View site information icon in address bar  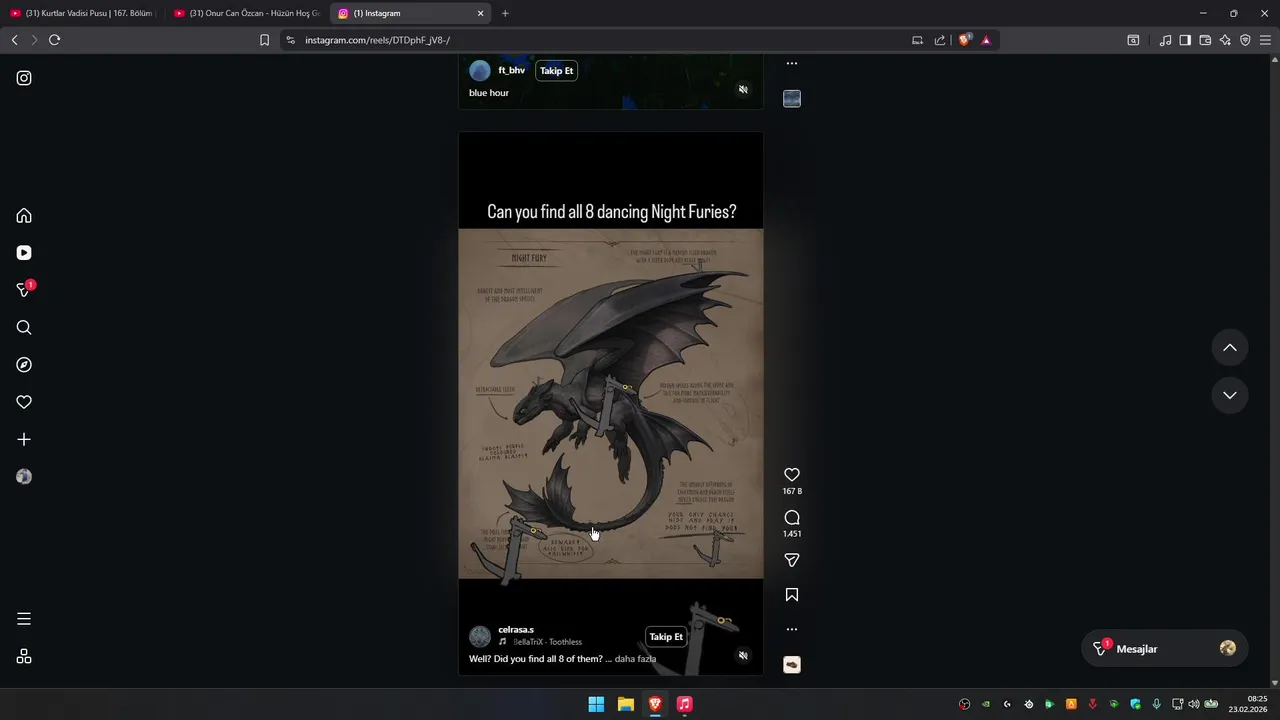point(290,40)
